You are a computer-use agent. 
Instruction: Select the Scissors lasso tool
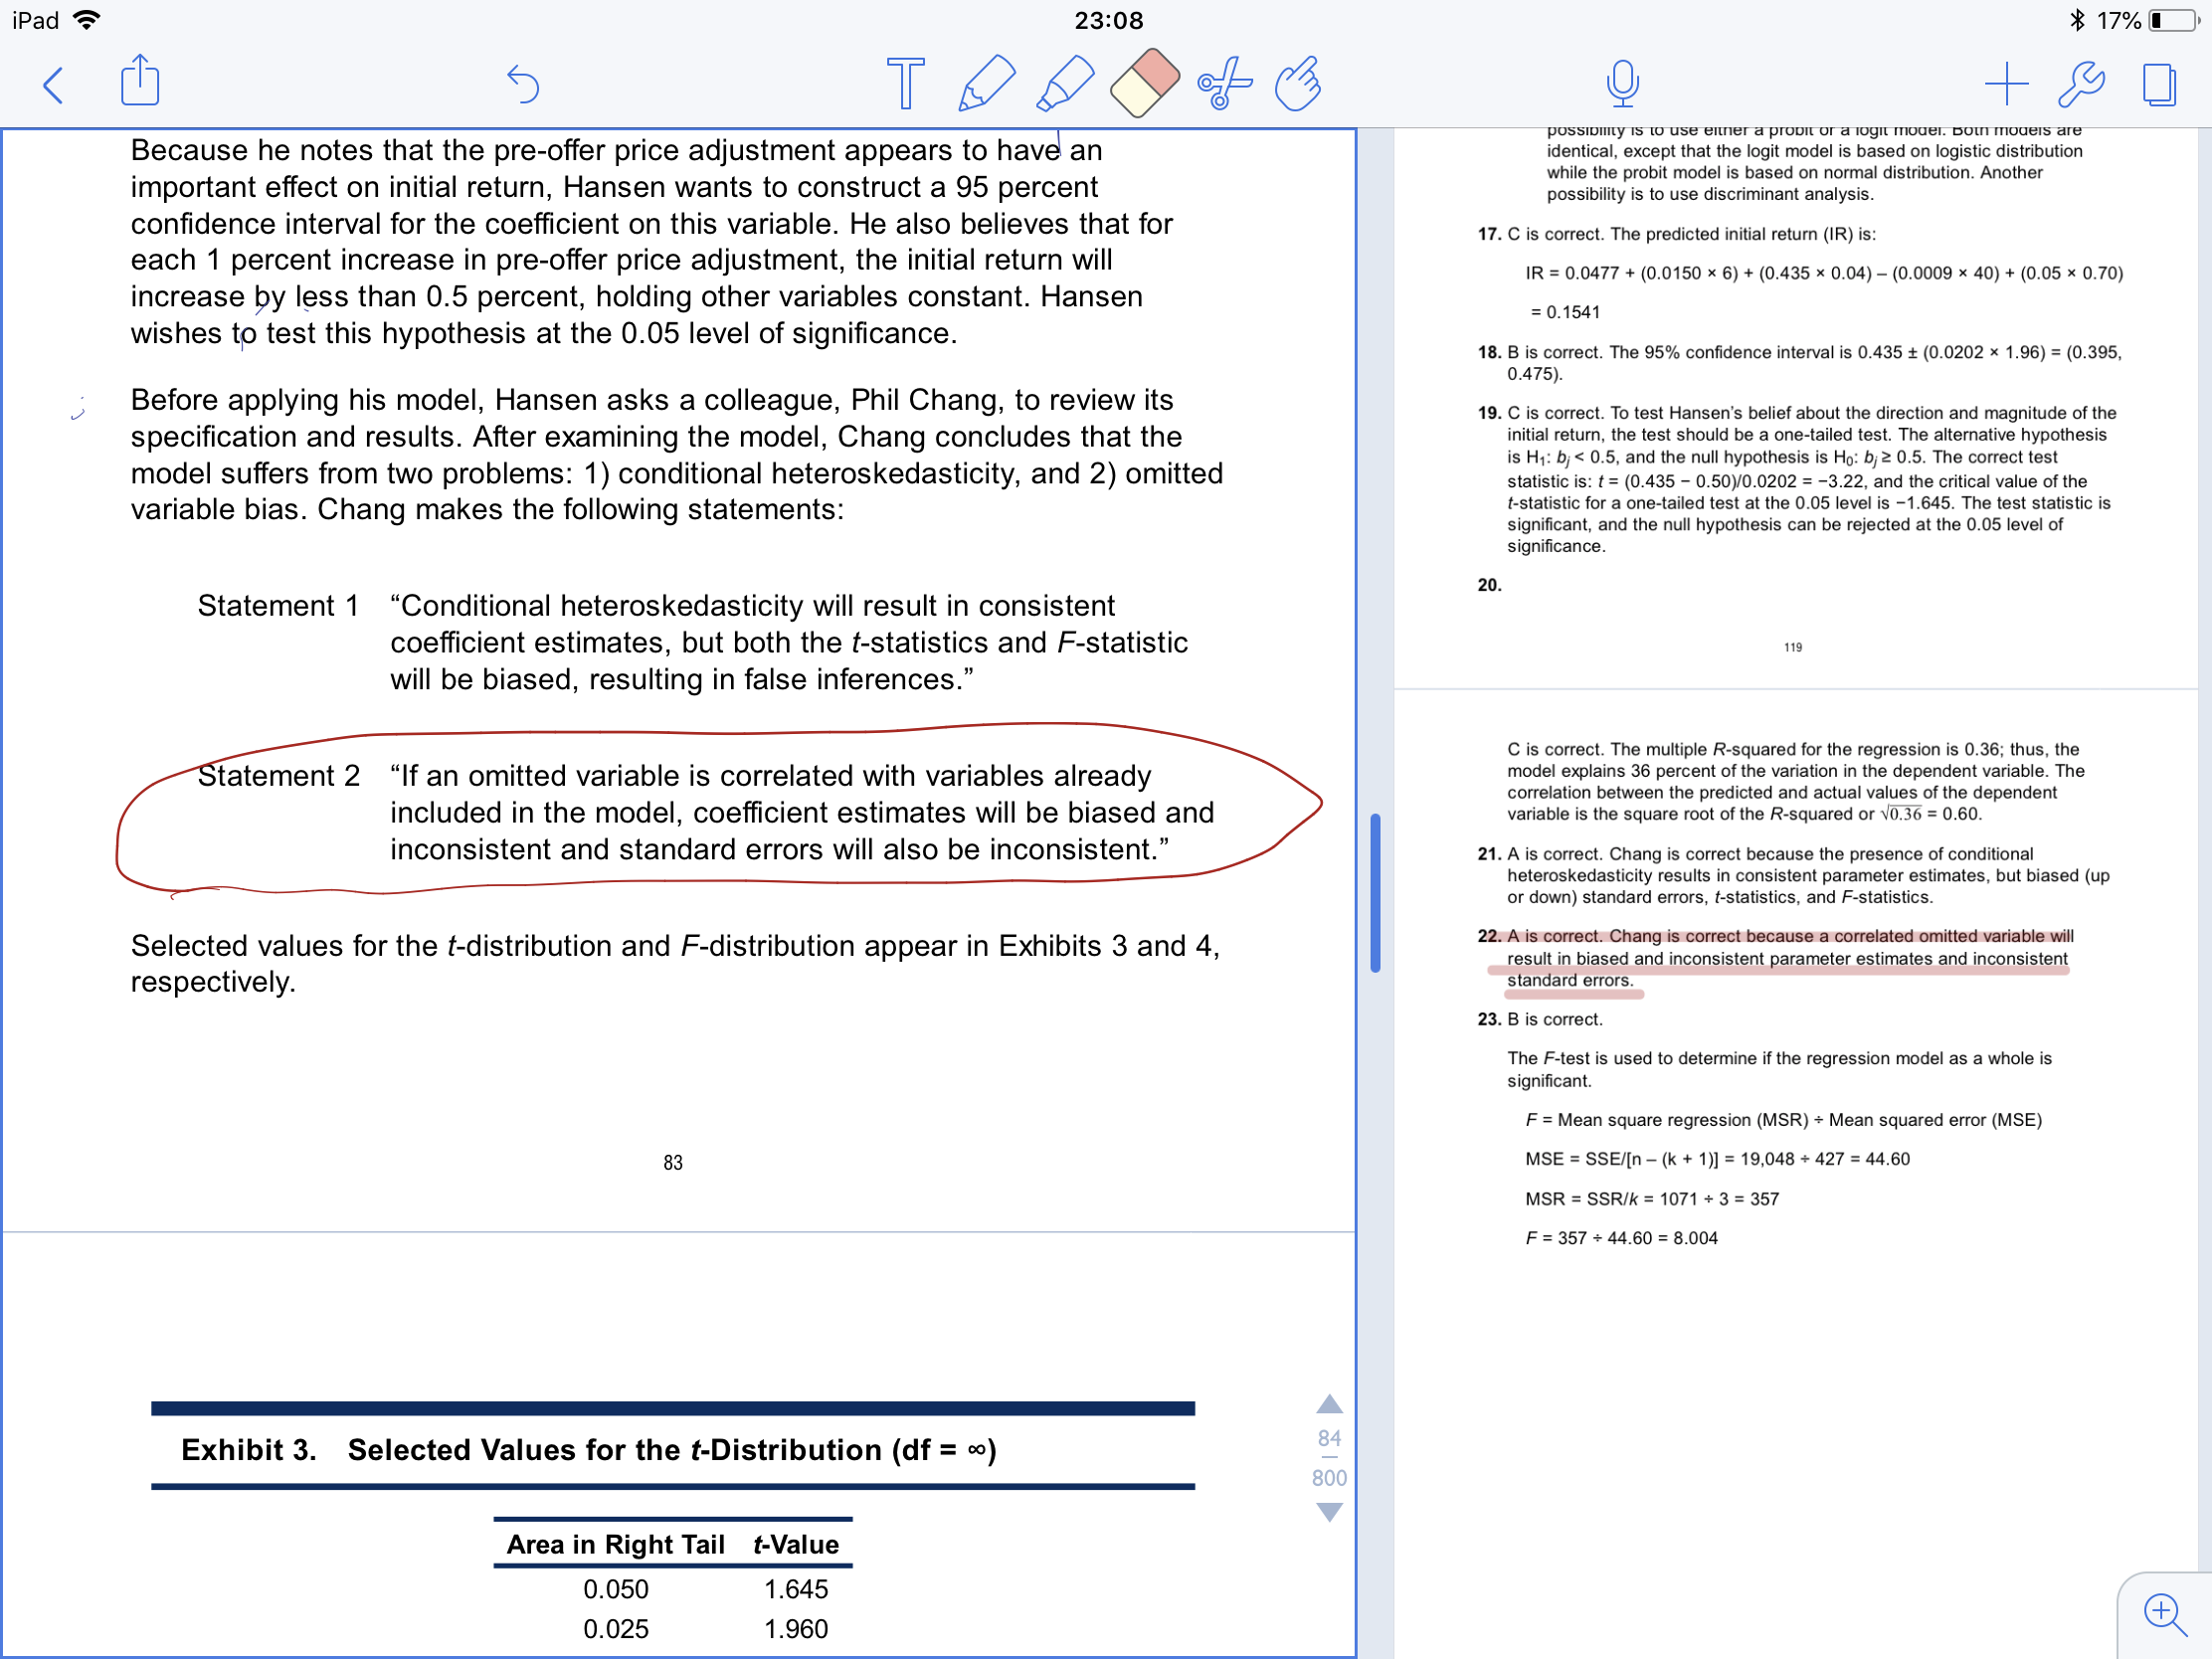[x=1223, y=84]
